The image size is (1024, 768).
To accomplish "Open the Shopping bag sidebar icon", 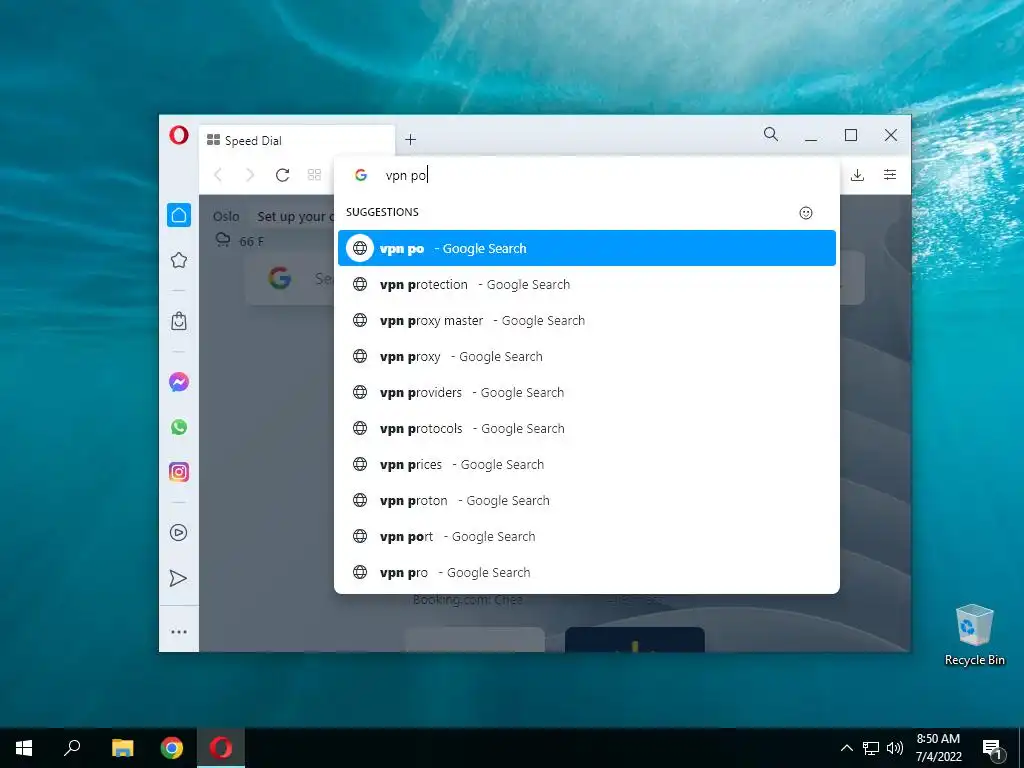I will (x=179, y=321).
